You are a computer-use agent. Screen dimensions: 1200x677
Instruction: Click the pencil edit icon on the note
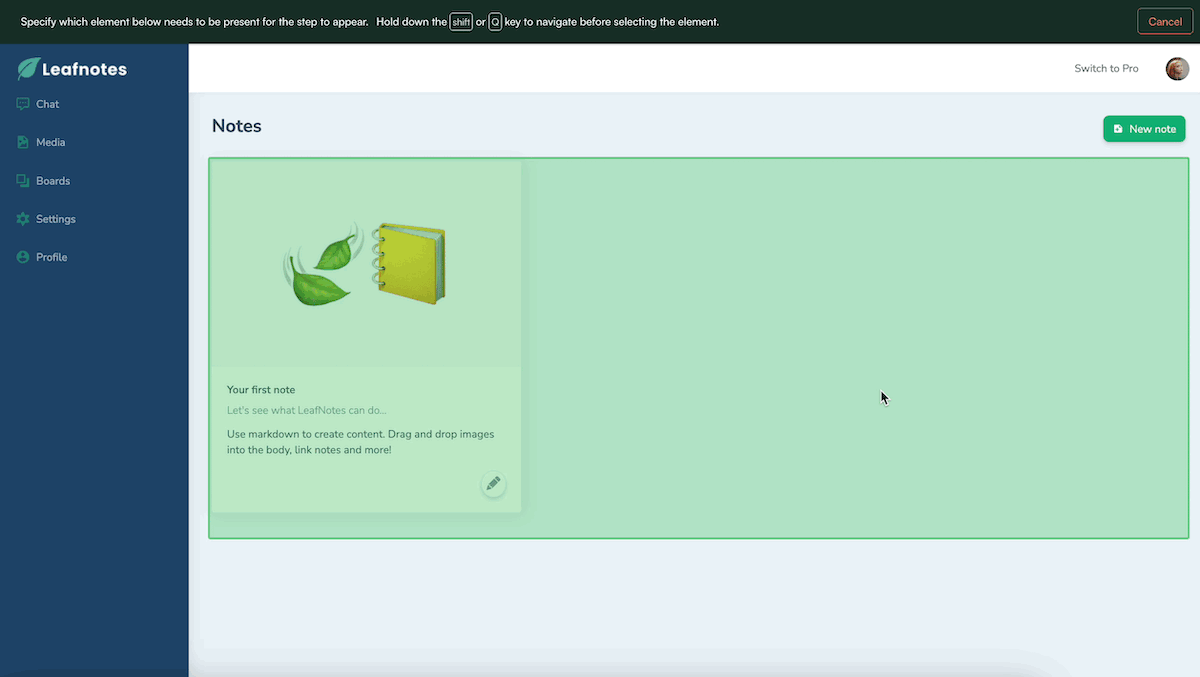493,484
